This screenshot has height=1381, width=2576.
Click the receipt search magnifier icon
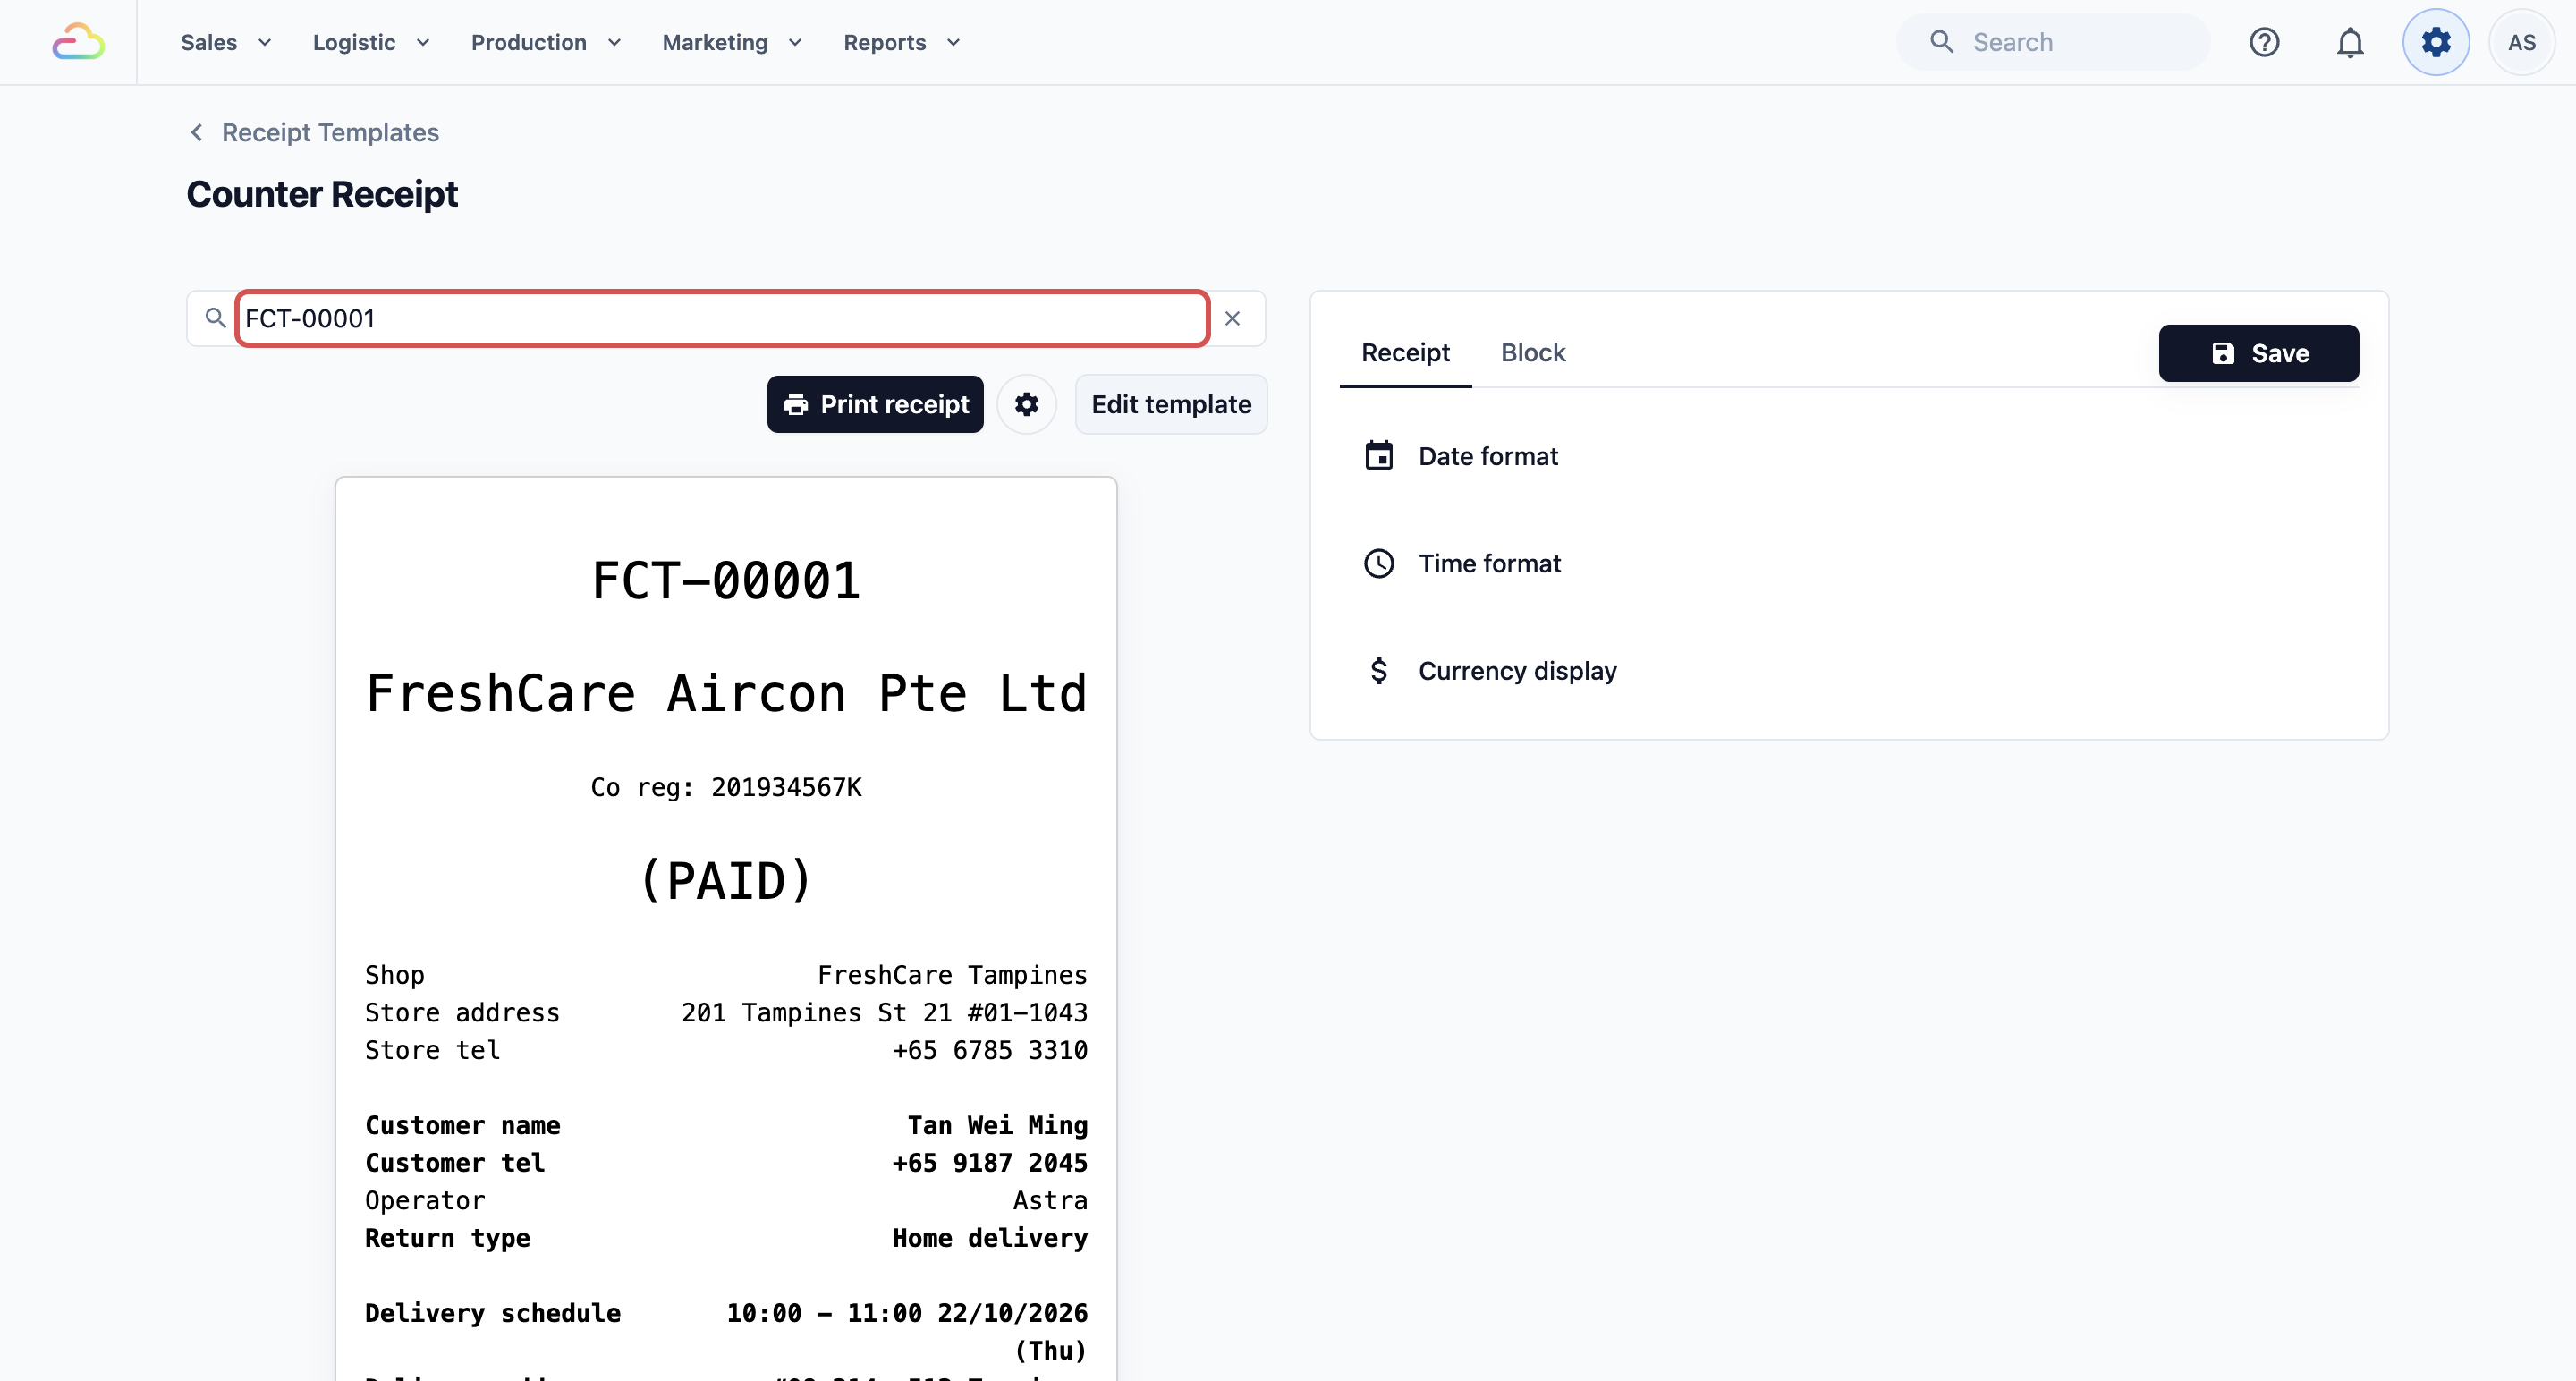point(214,318)
